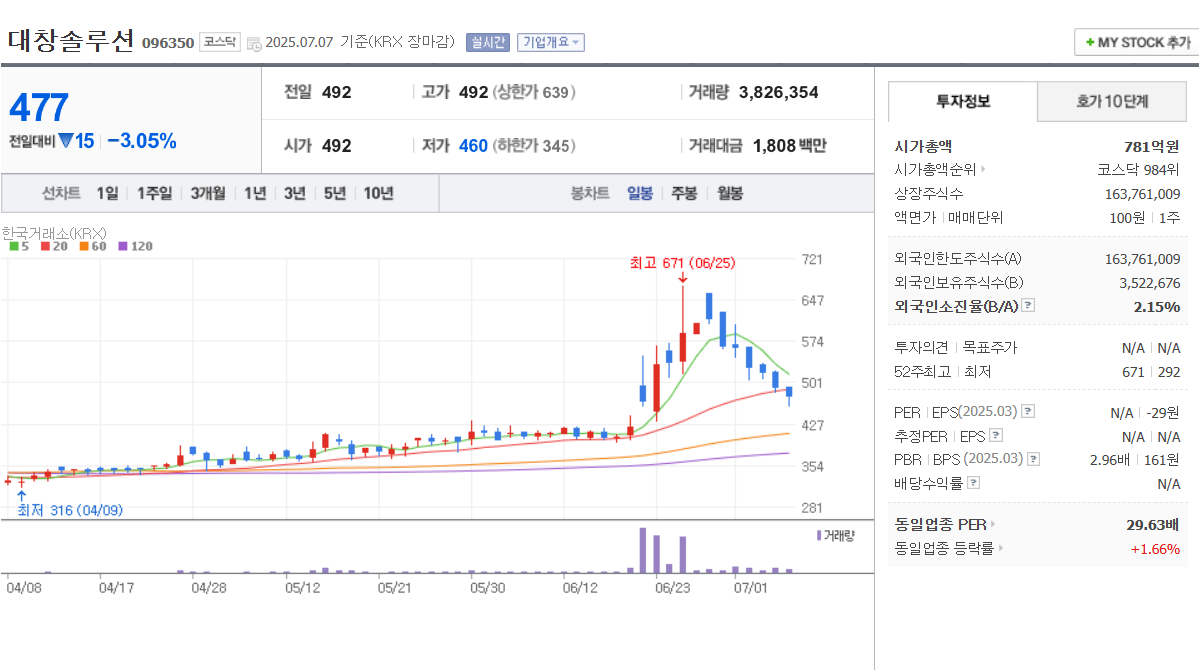Select the 1주일 line chart period
Viewport: 1199px width, 670px height.
click(154, 193)
